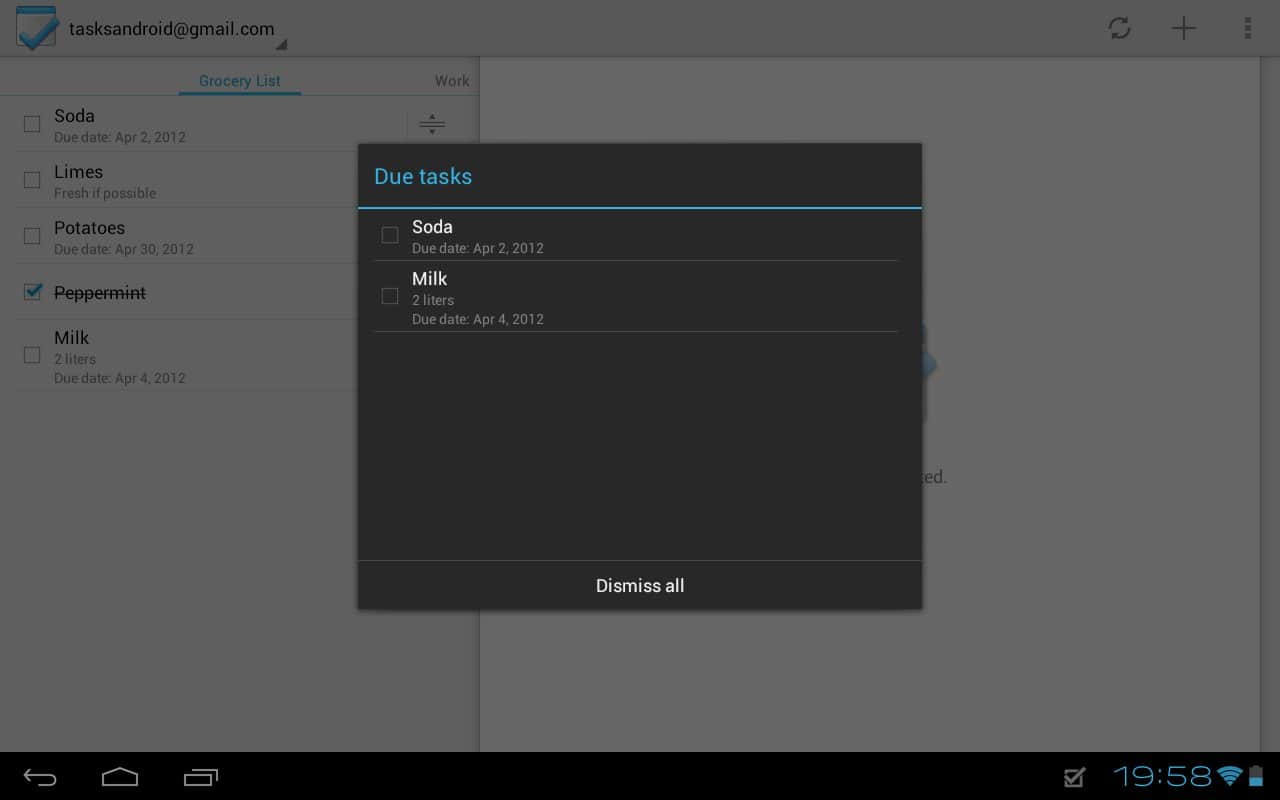The width and height of the screenshot is (1280, 800).
Task: Switch to the Work tab
Action: 451,81
